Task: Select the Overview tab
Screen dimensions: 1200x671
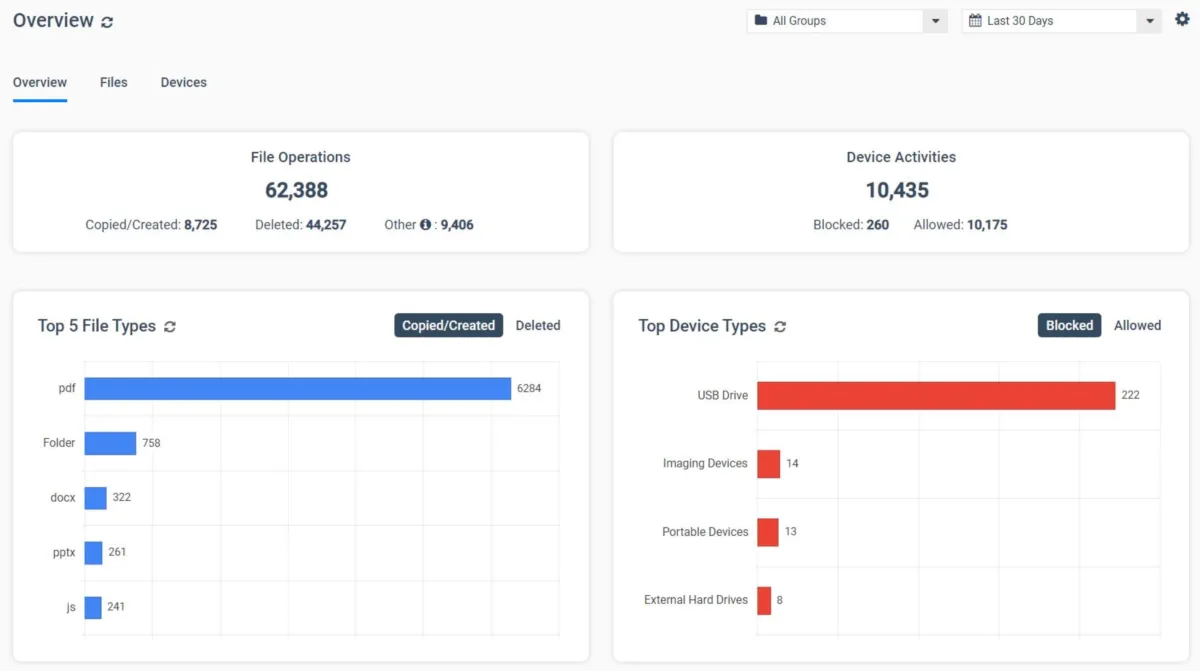Action: [x=40, y=82]
